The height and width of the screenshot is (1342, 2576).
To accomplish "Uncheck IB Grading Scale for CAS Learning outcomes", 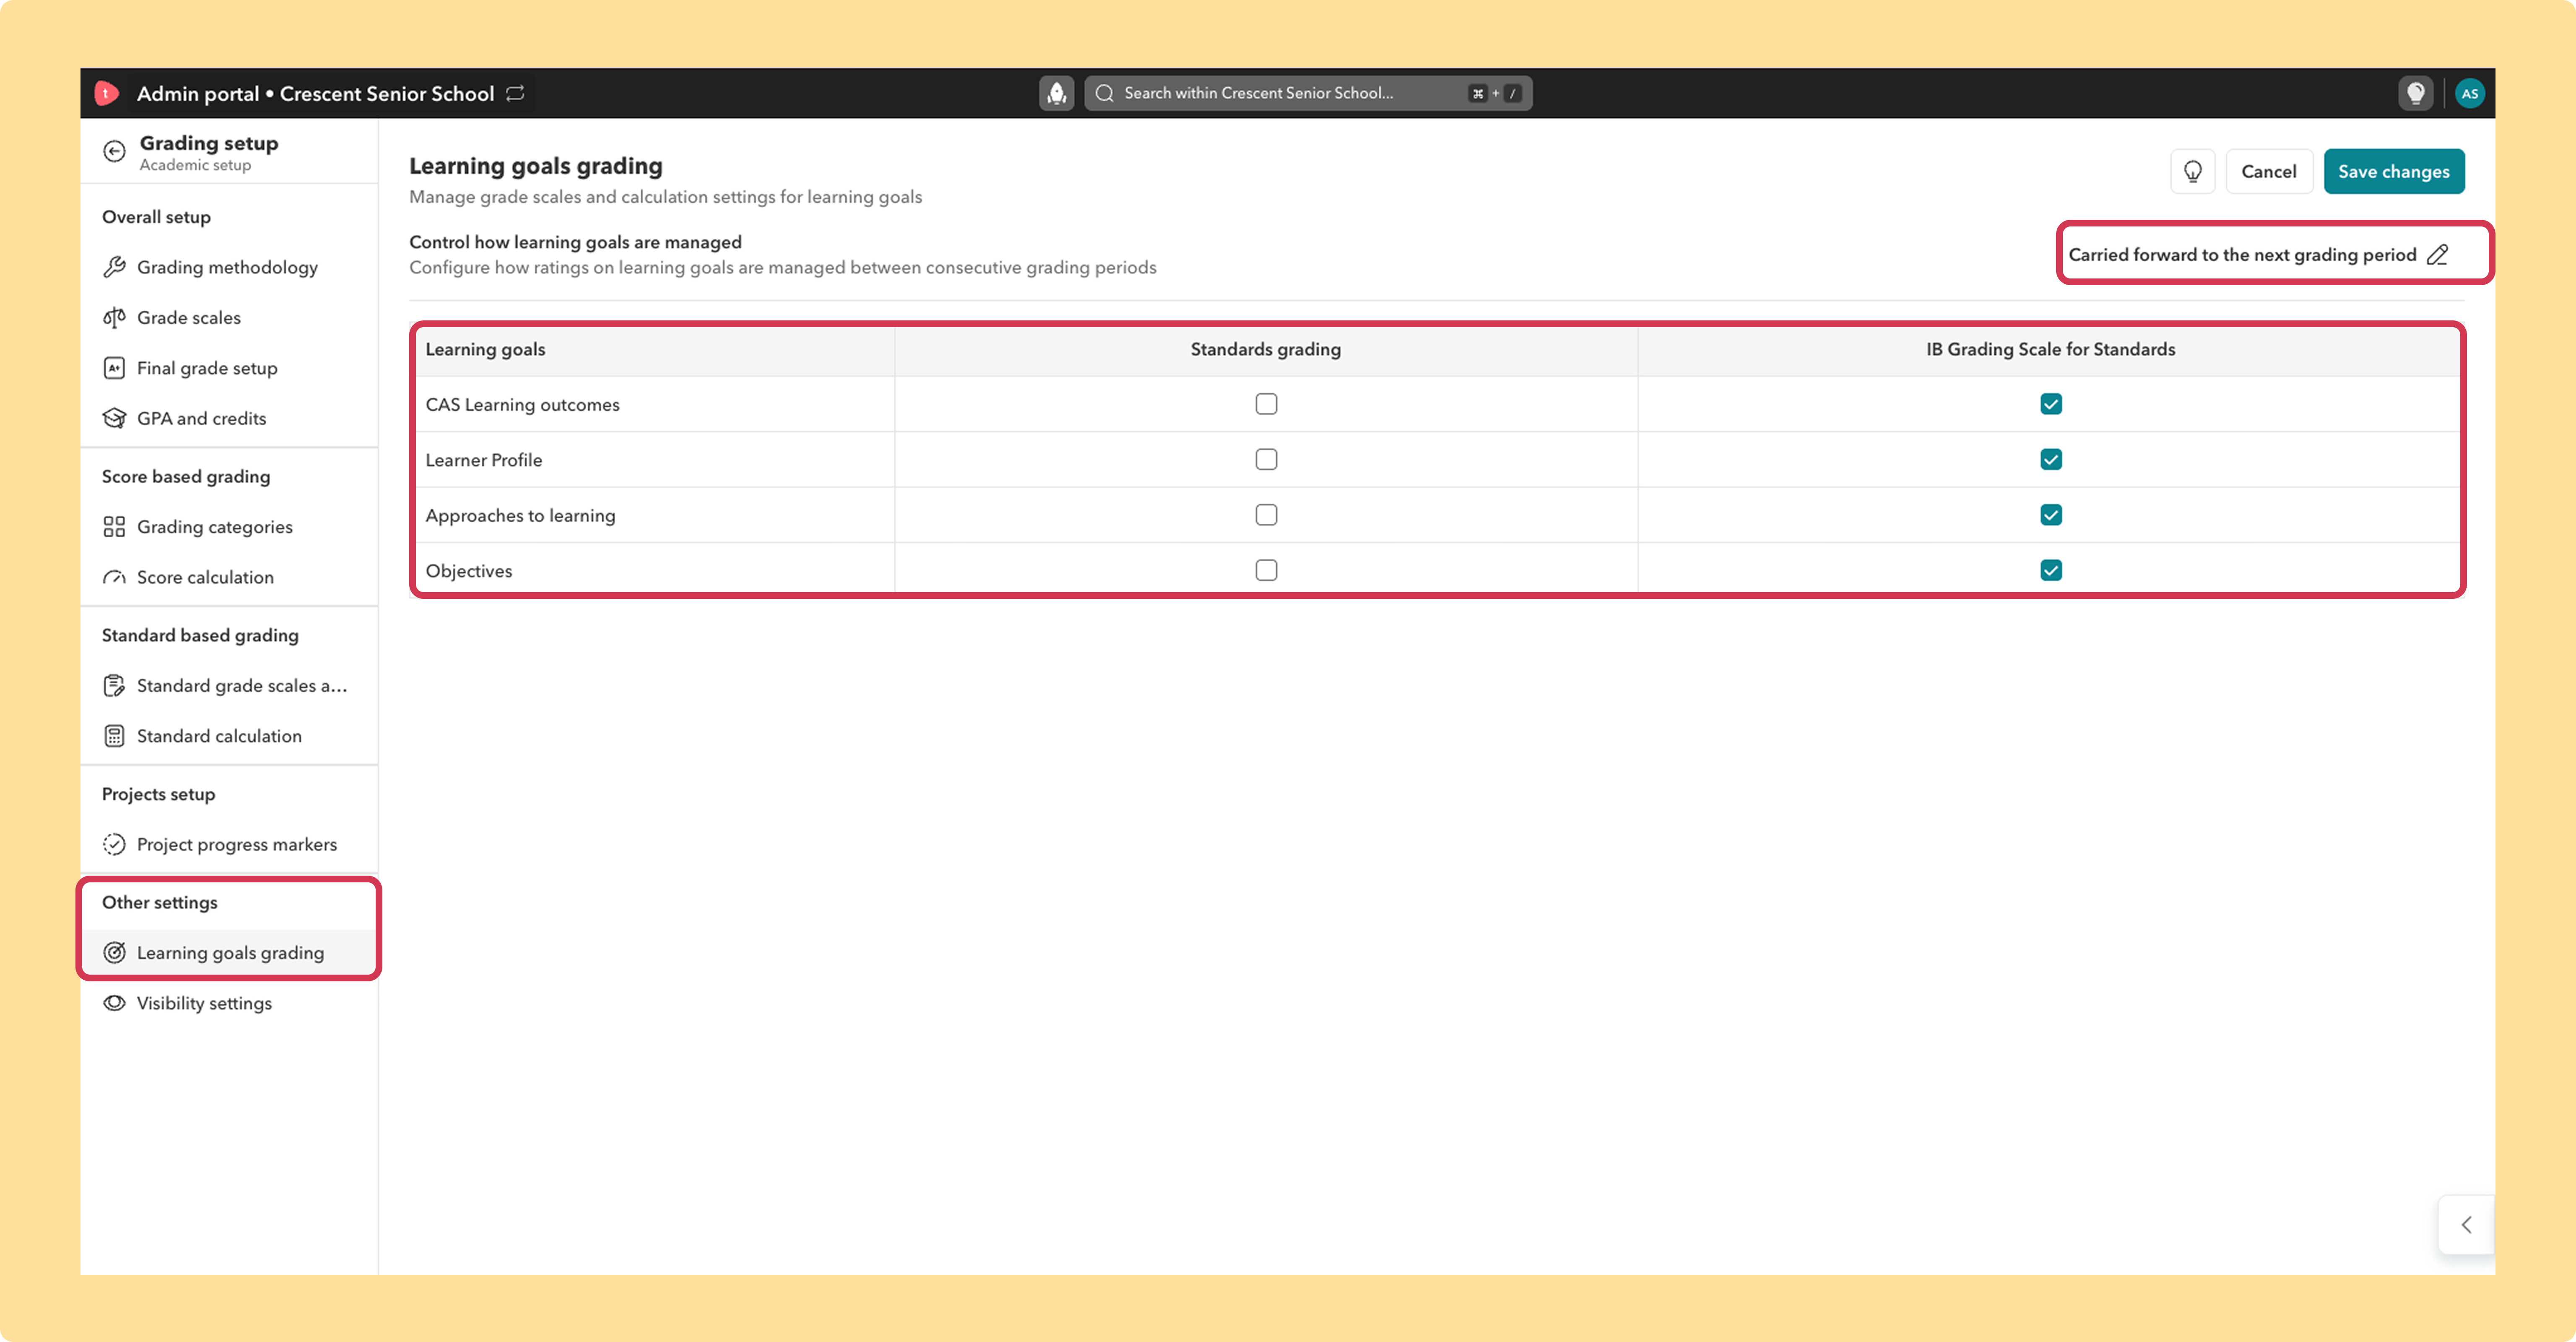I will click(2051, 404).
